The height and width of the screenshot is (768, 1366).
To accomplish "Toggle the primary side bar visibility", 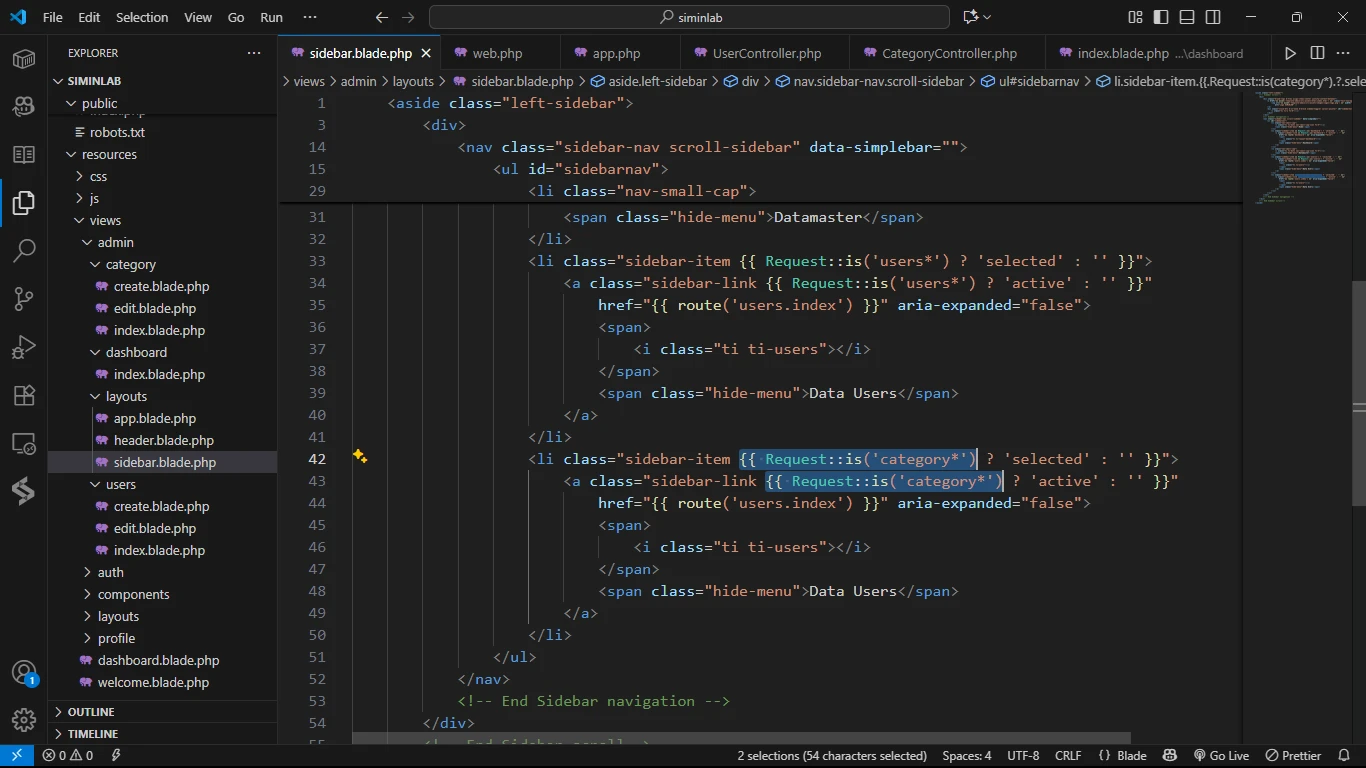I will (x=1161, y=17).
